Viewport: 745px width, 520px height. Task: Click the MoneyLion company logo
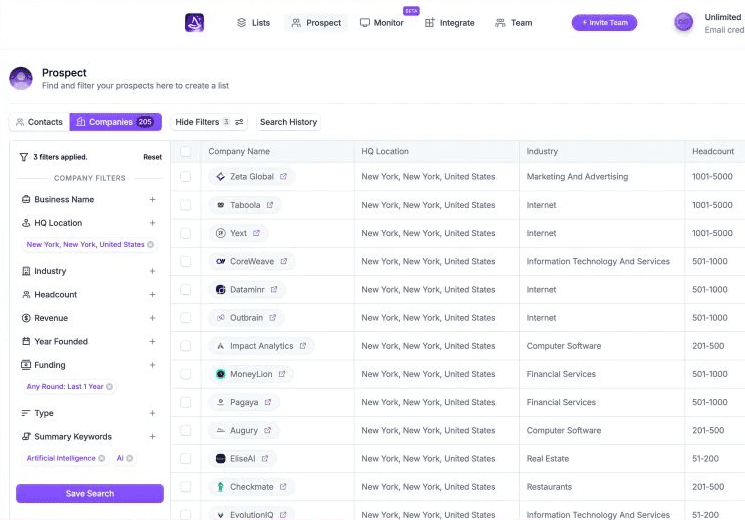tap(220, 374)
